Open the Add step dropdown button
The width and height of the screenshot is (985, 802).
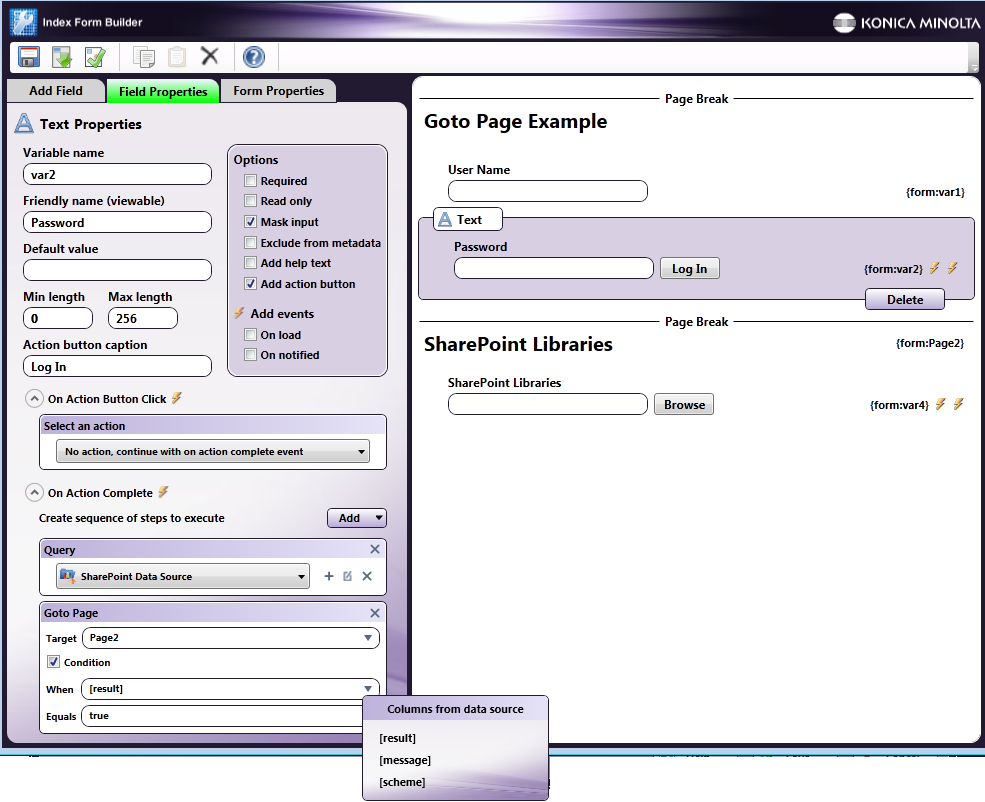(x=357, y=518)
